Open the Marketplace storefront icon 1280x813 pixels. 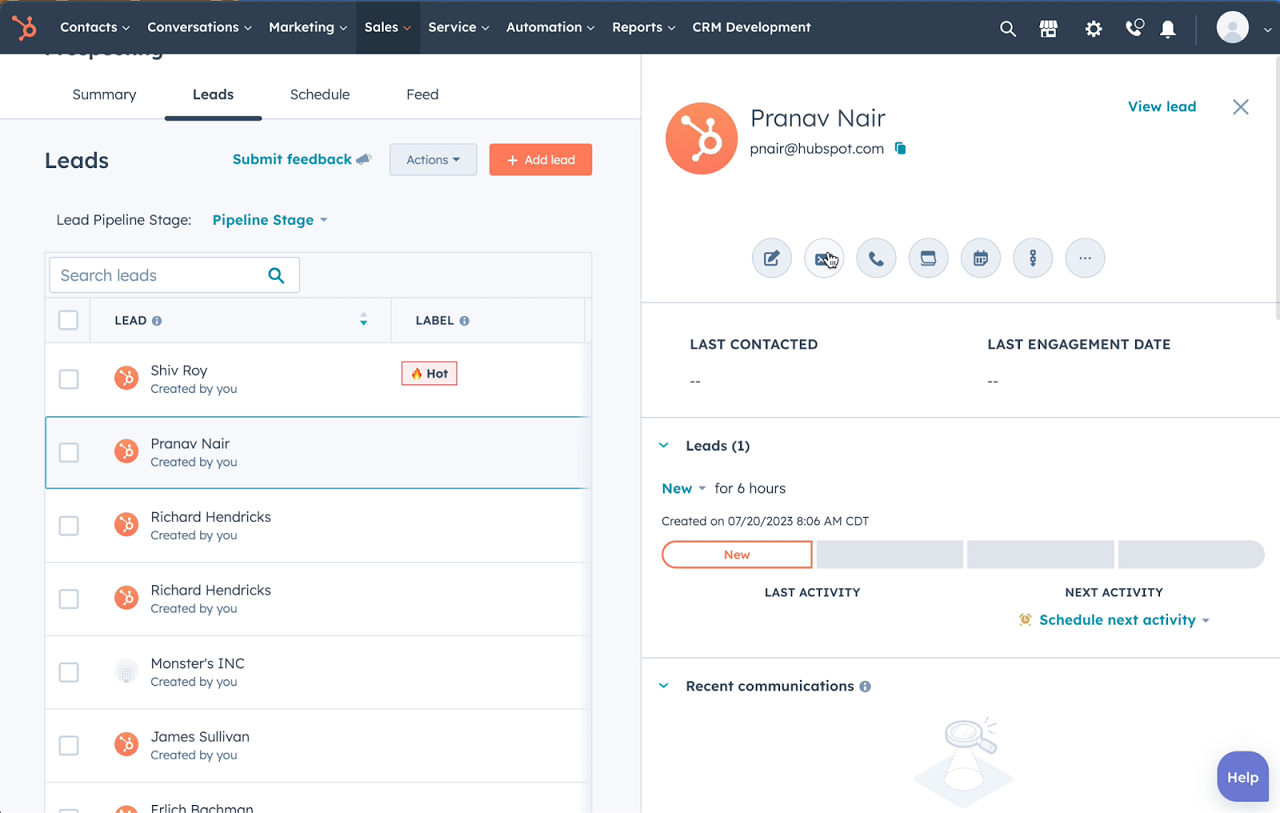pyautogui.click(x=1049, y=29)
